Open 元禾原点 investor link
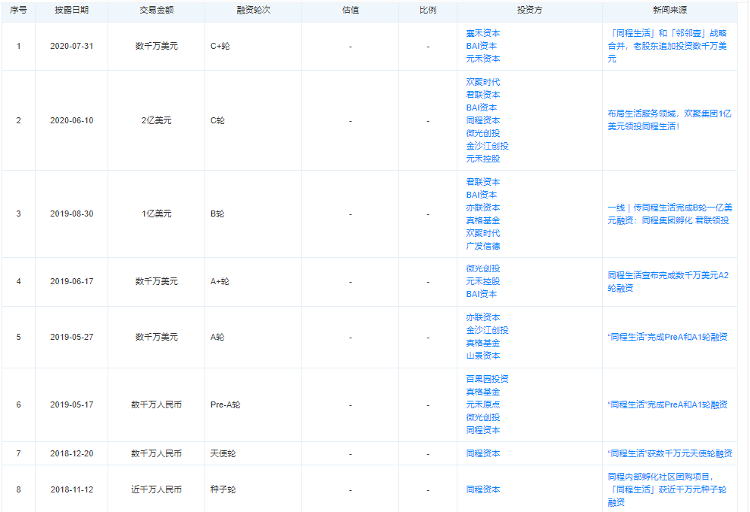 coord(483,404)
